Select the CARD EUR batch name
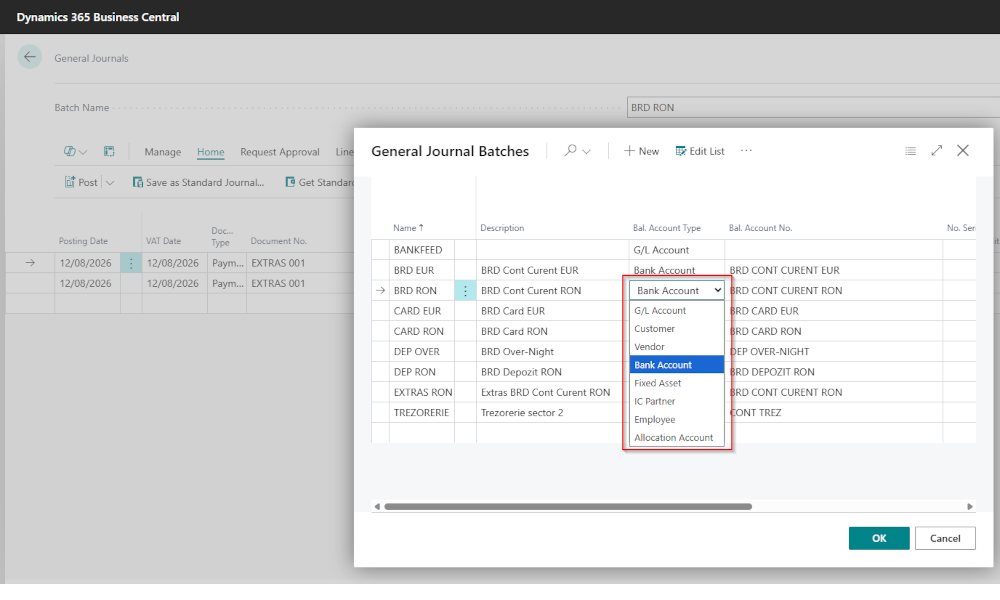Viewport: 1000px width, 600px height. 417,311
